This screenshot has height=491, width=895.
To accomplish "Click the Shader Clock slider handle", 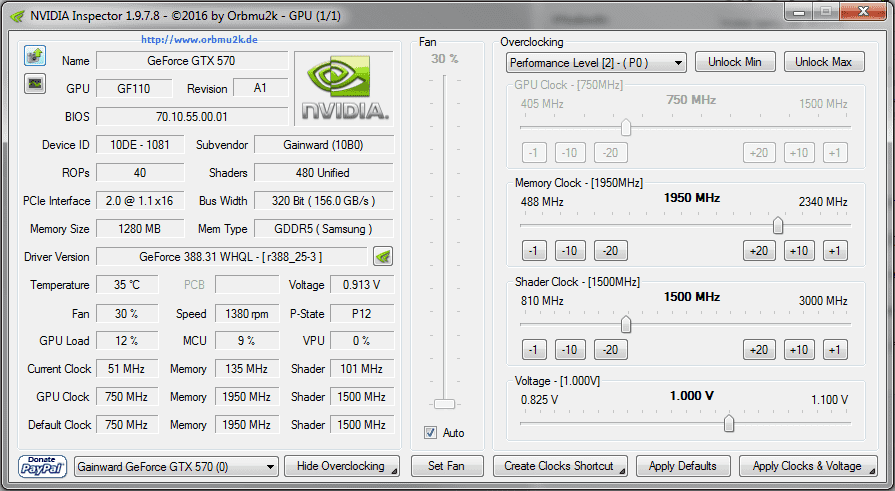I will 626,324.
